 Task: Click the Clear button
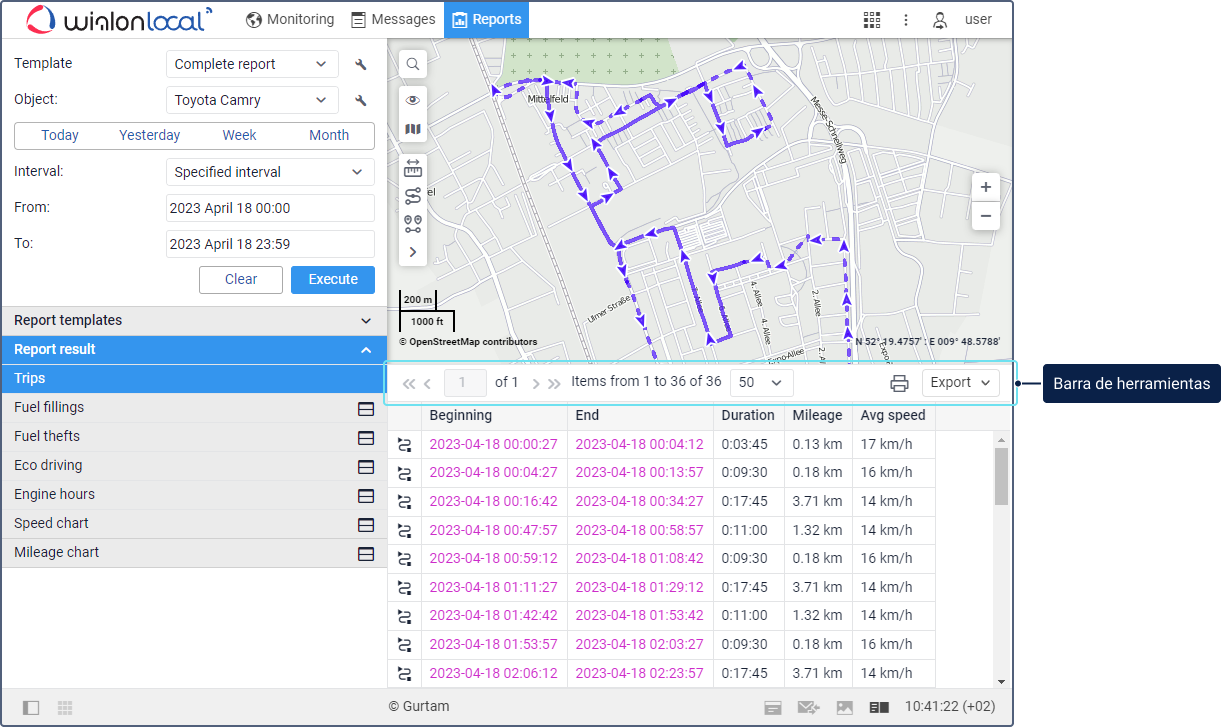click(240, 280)
